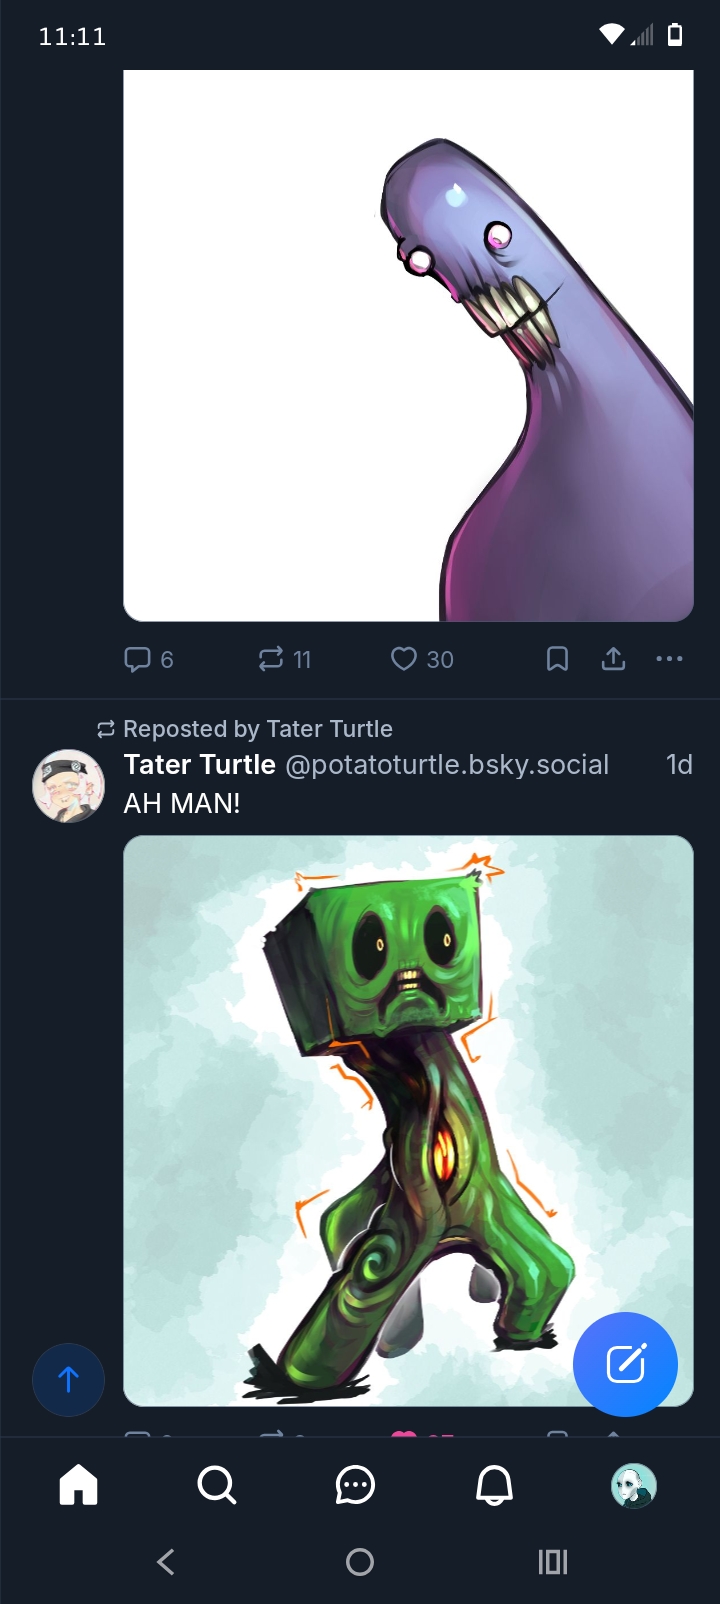
Task: Share the purple creature post
Action: [x=613, y=659]
